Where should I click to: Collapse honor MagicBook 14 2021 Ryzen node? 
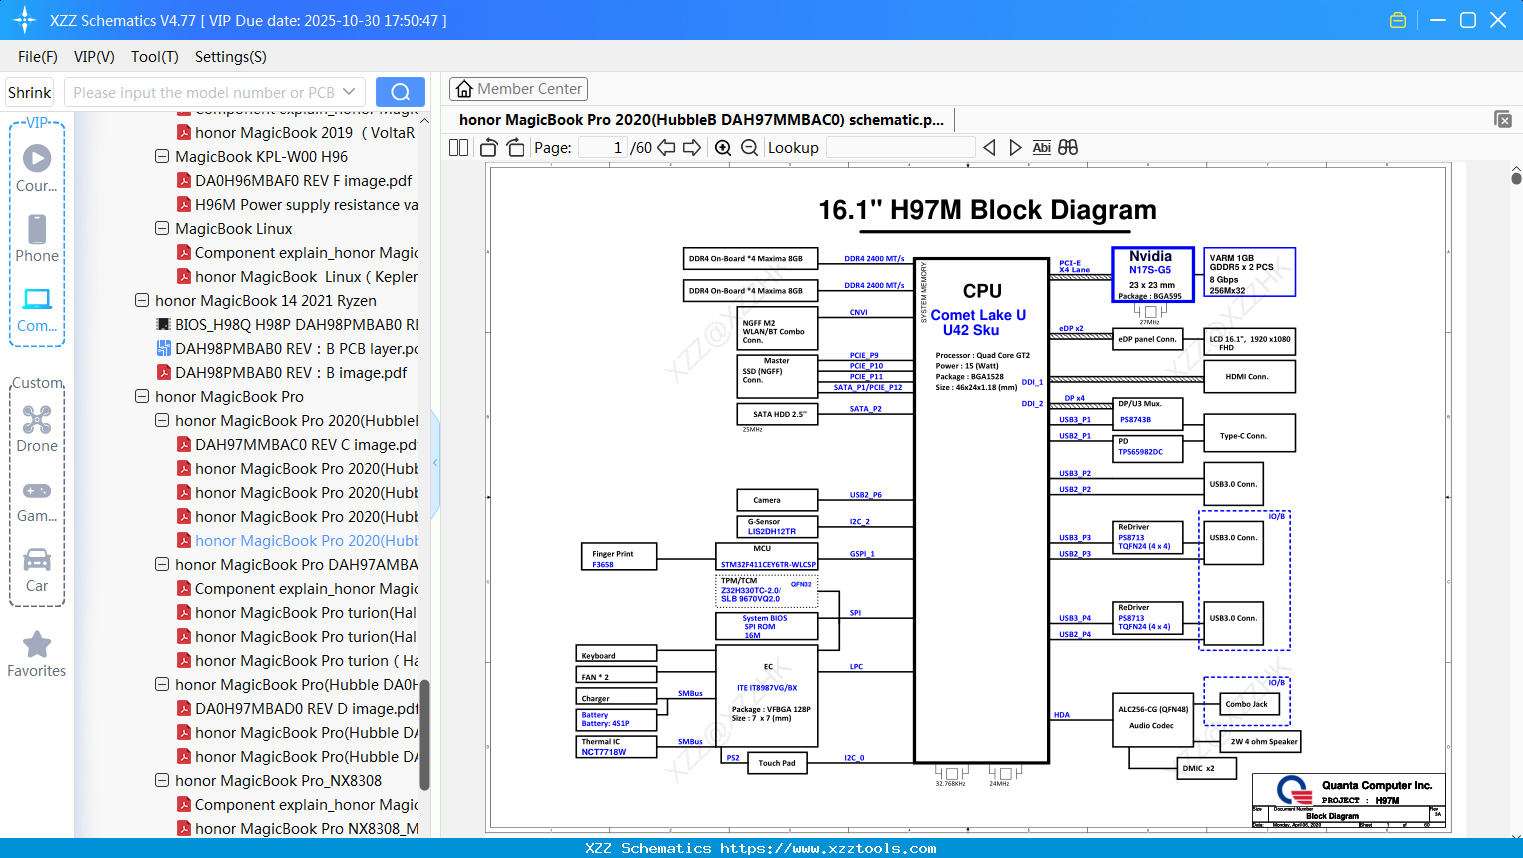(142, 300)
